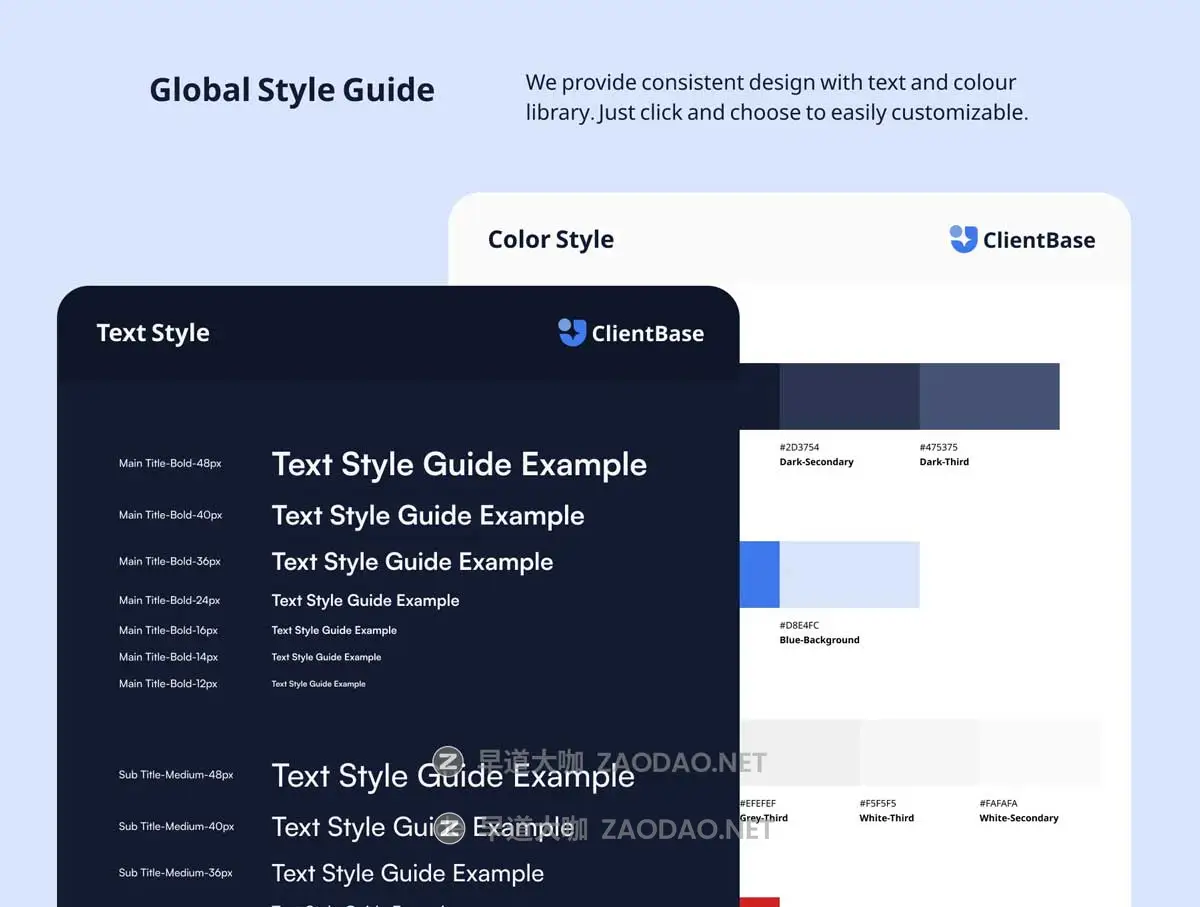
Task: Click the 'Blue-Background' color name
Action: (820, 640)
